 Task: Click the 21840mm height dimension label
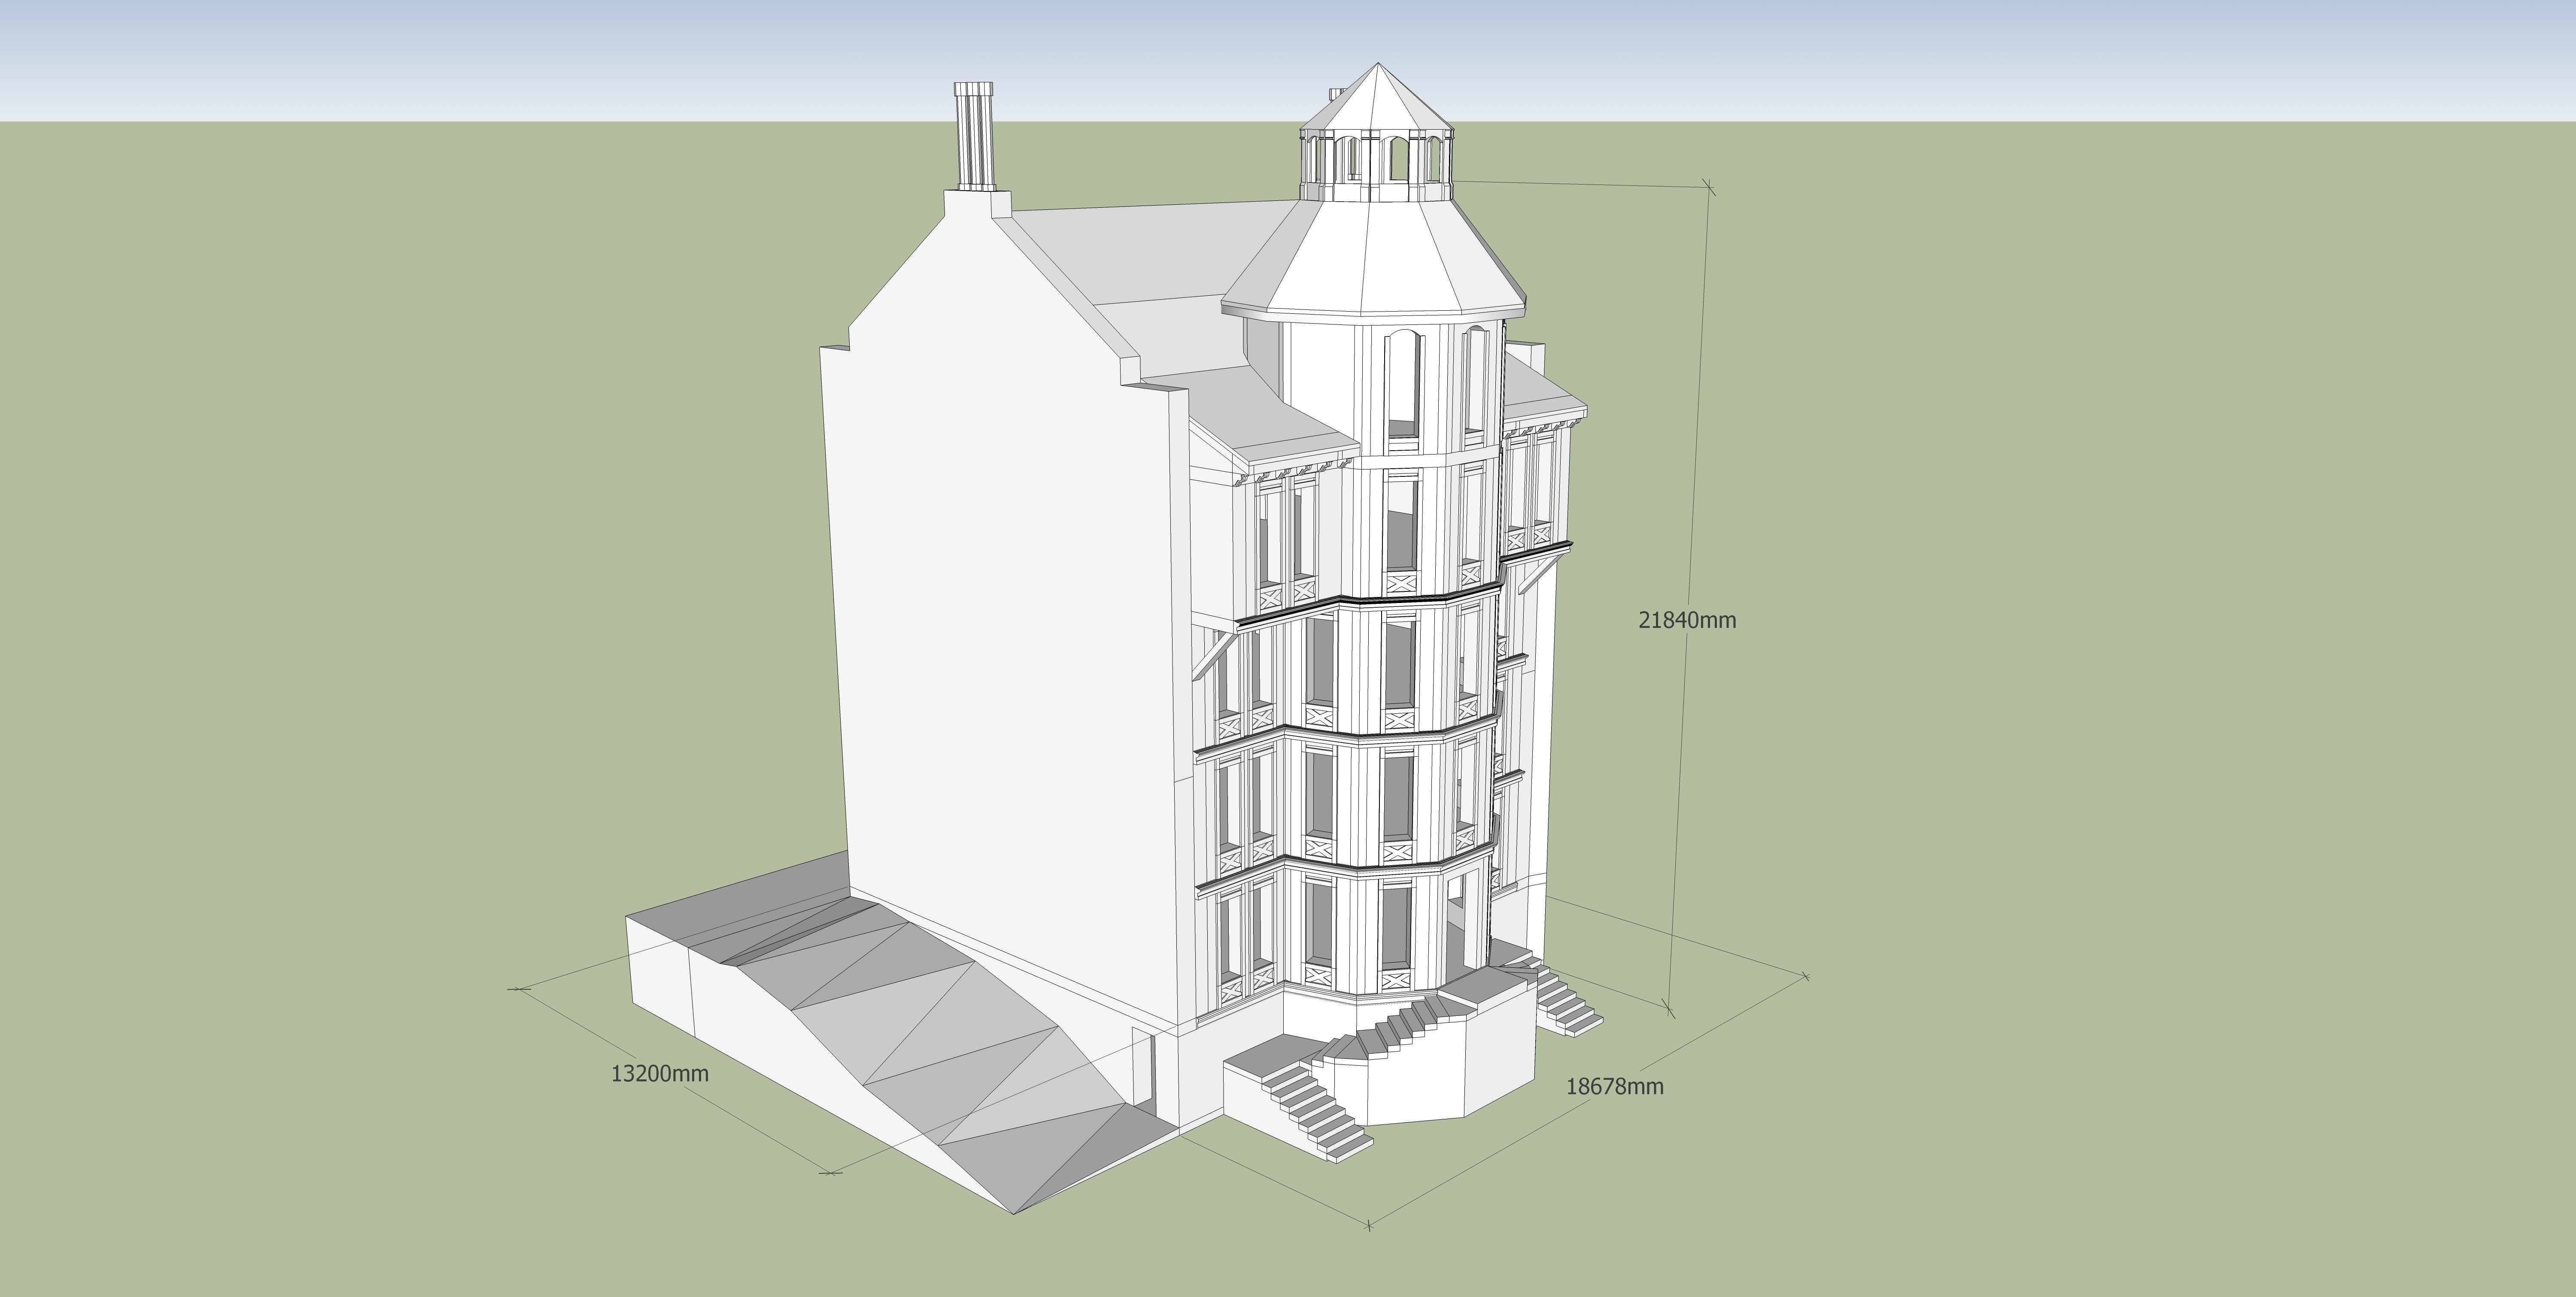tap(1687, 620)
